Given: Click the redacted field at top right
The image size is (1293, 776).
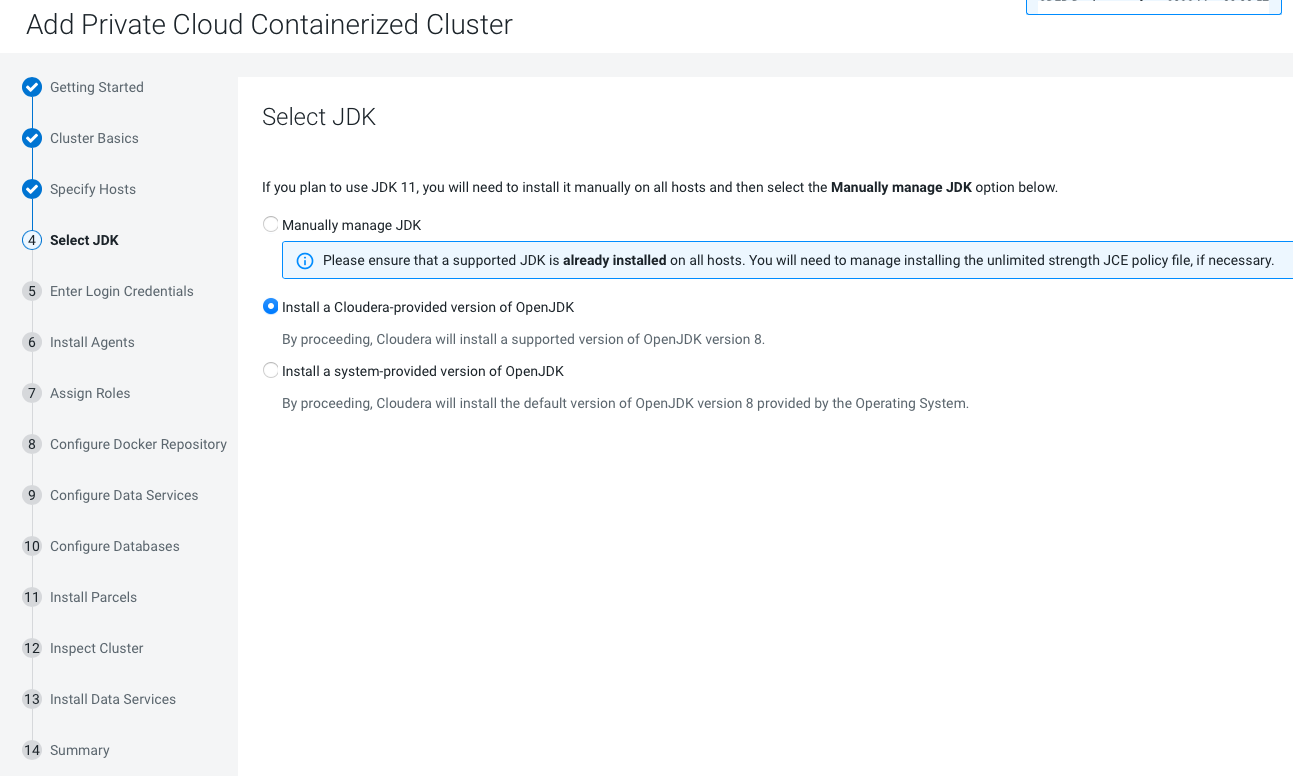Looking at the screenshot, I should (1153, 7).
